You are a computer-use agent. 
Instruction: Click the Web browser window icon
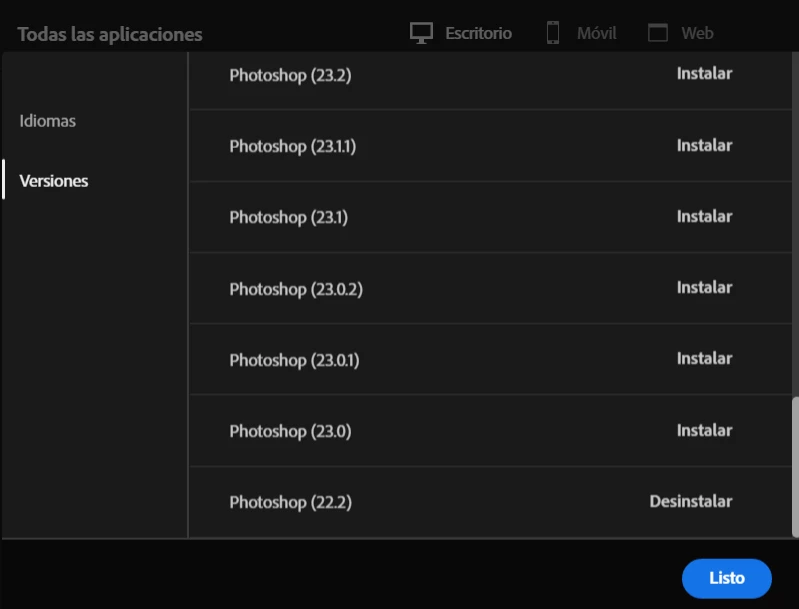tap(658, 33)
